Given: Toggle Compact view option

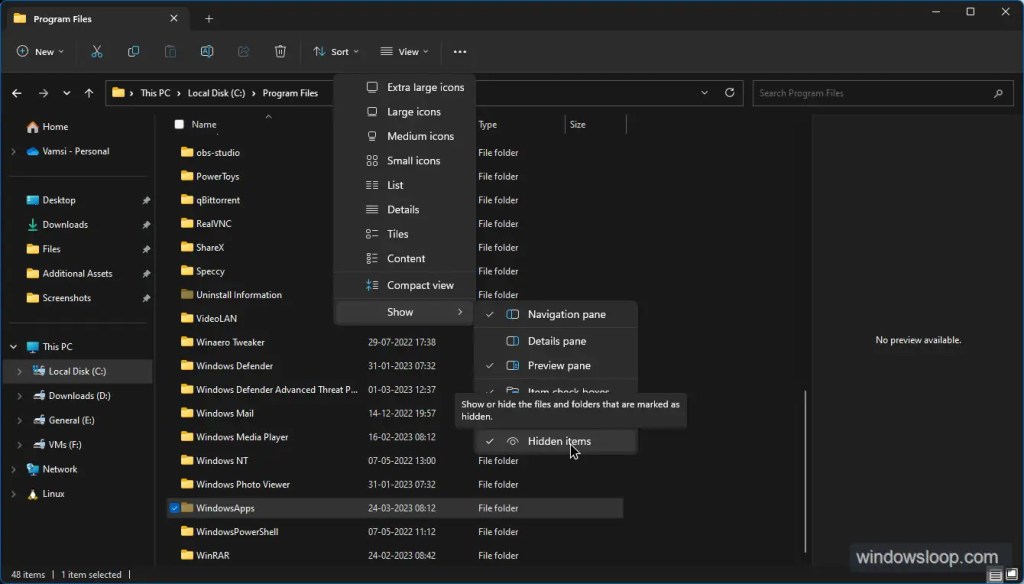Looking at the screenshot, I should point(404,285).
